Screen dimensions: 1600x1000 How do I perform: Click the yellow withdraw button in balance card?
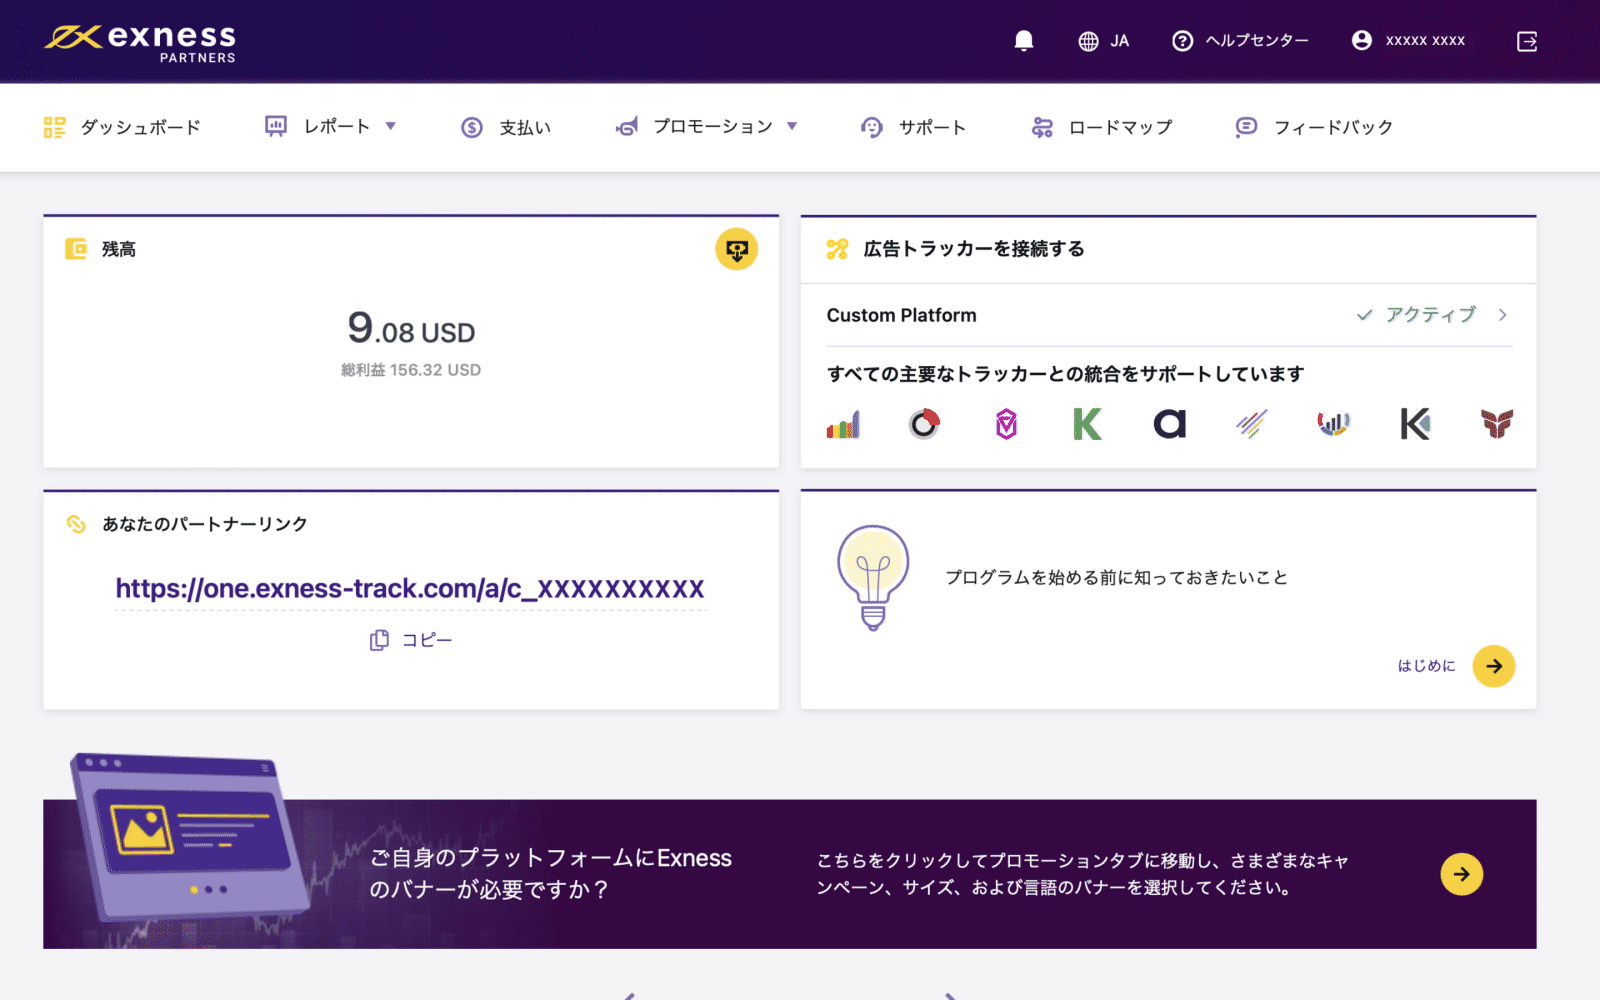pyautogui.click(x=737, y=249)
